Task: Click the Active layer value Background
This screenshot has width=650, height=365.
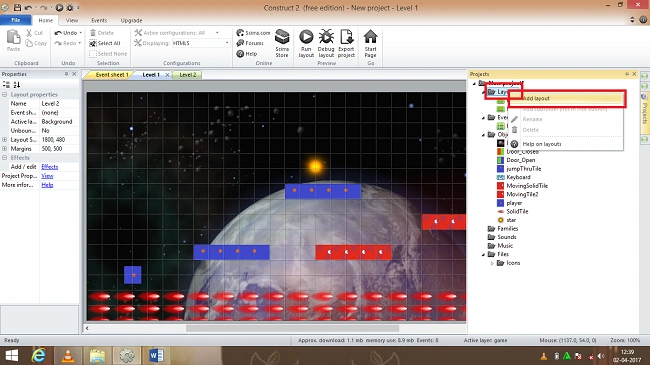Action: pyautogui.click(x=59, y=122)
